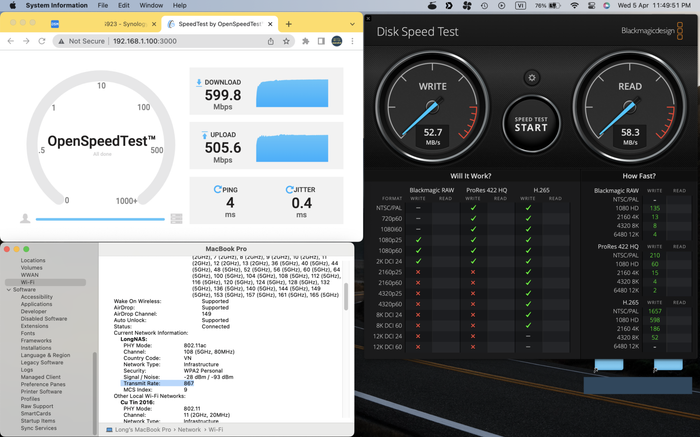Open the System Information app menu
The image size is (700, 437).
click(x=57, y=5)
